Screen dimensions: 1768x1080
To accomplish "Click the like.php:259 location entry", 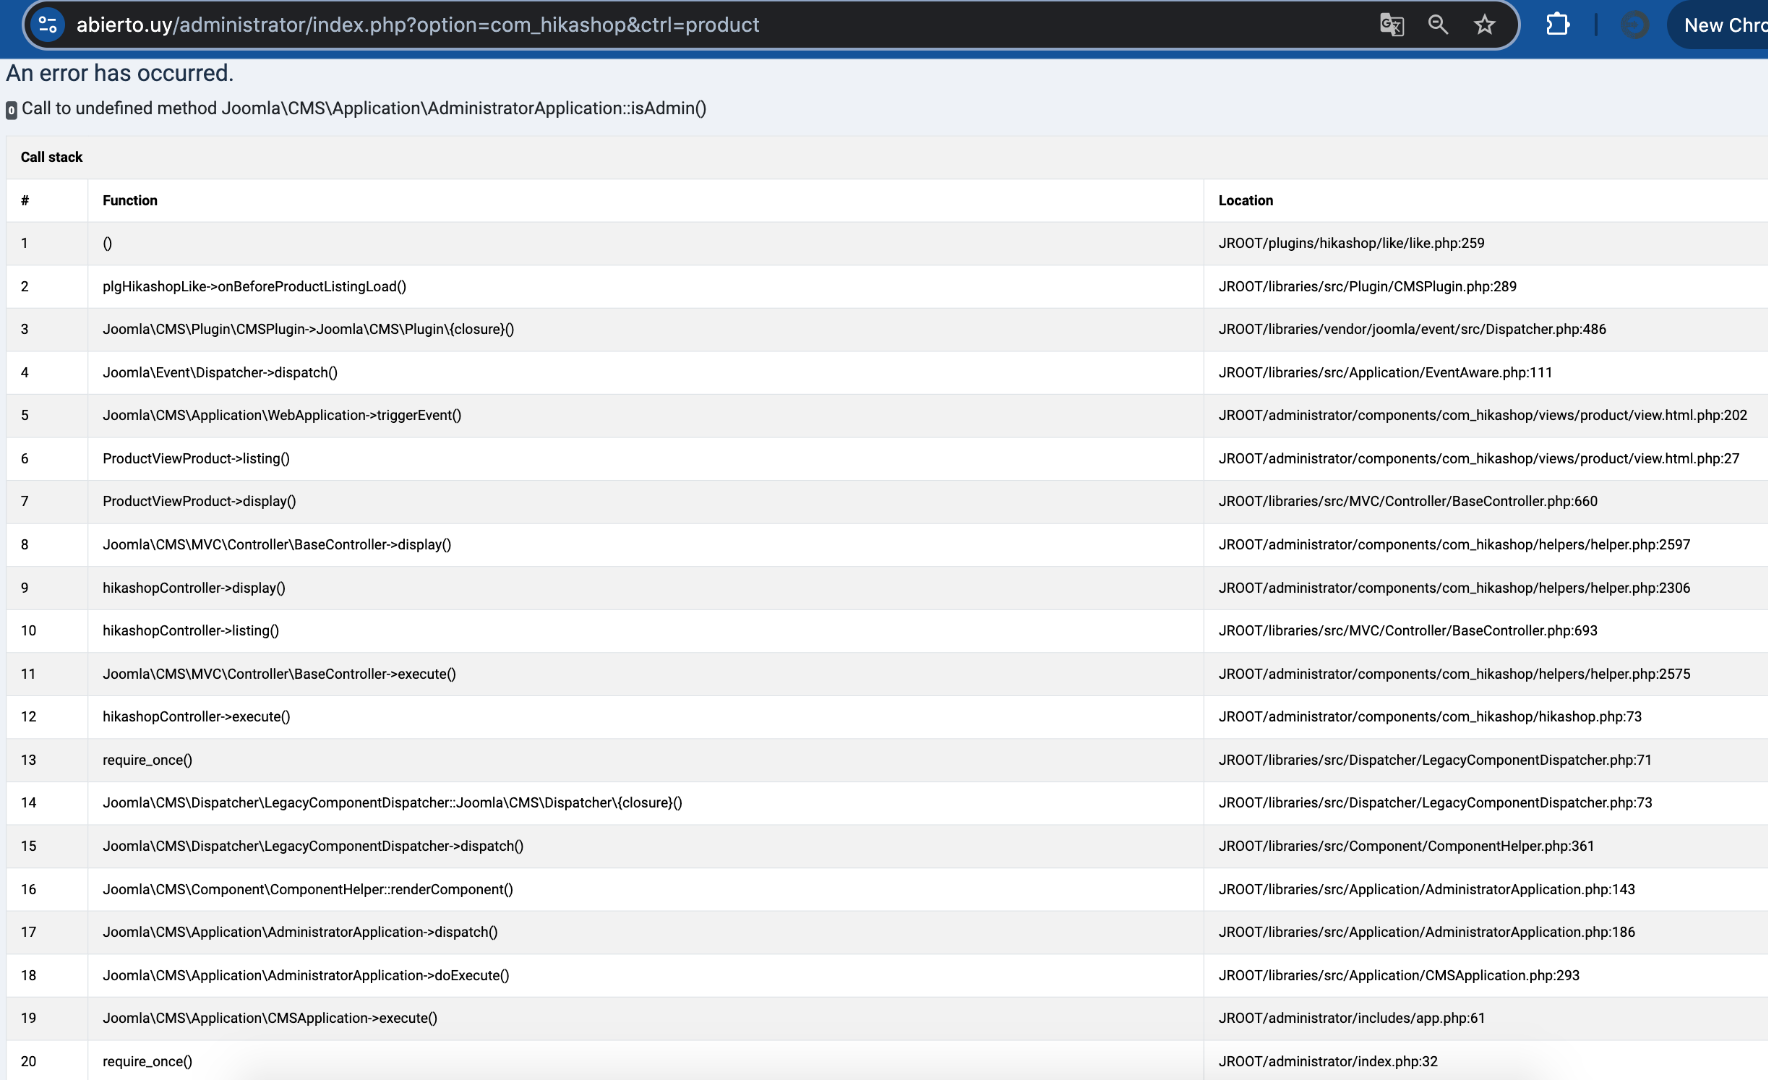I will [1351, 243].
